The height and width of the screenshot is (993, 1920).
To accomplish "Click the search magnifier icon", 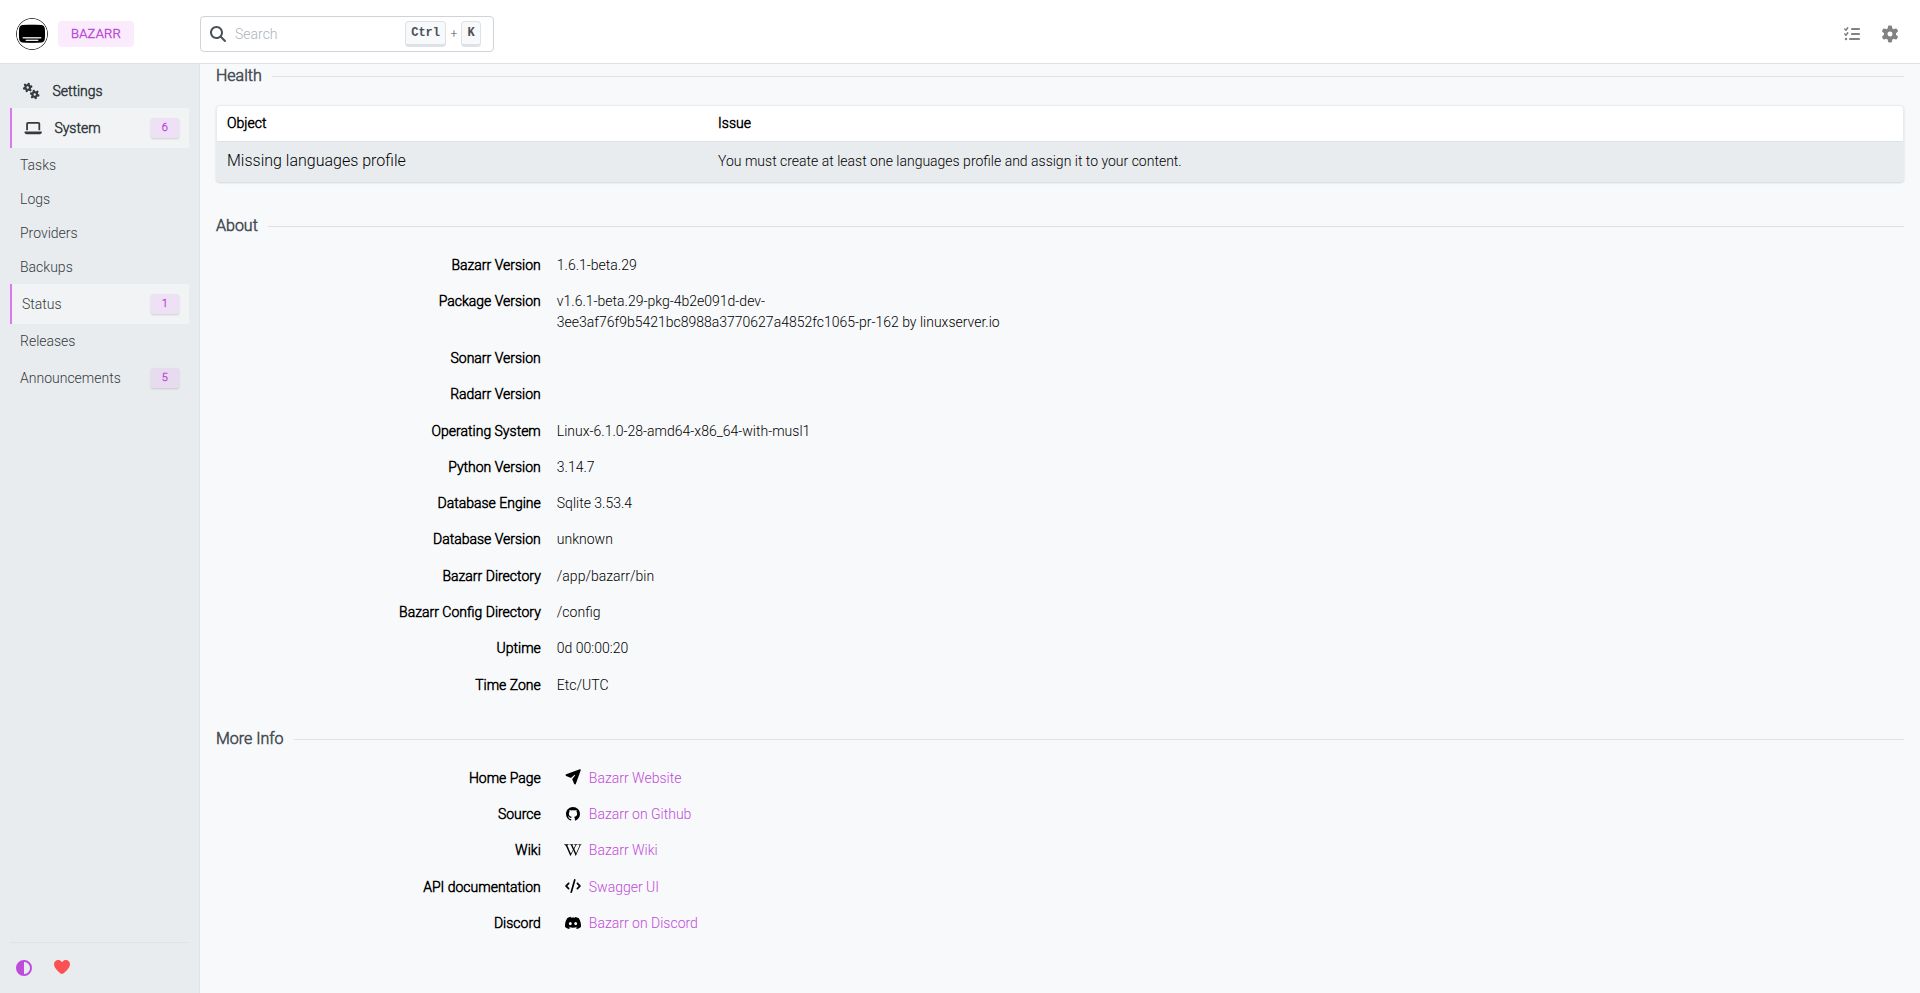I will coord(218,34).
